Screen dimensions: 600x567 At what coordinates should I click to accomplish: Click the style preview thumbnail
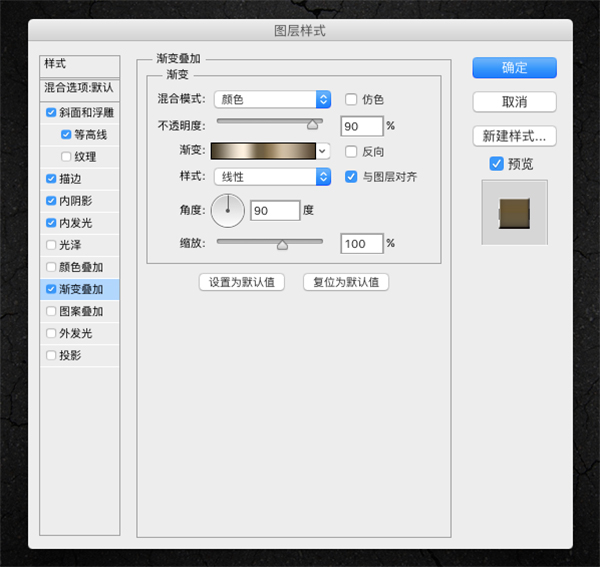pos(514,212)
